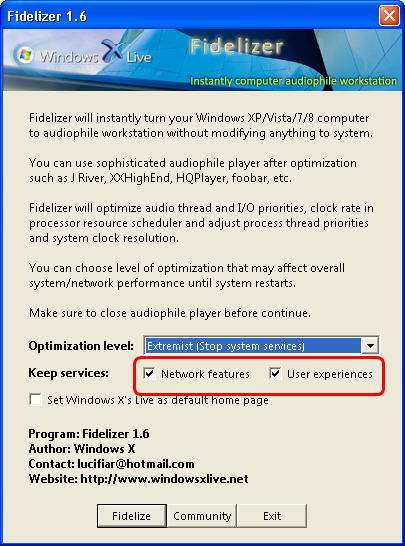
Task: Open the Community button
Action: point(202,516)
